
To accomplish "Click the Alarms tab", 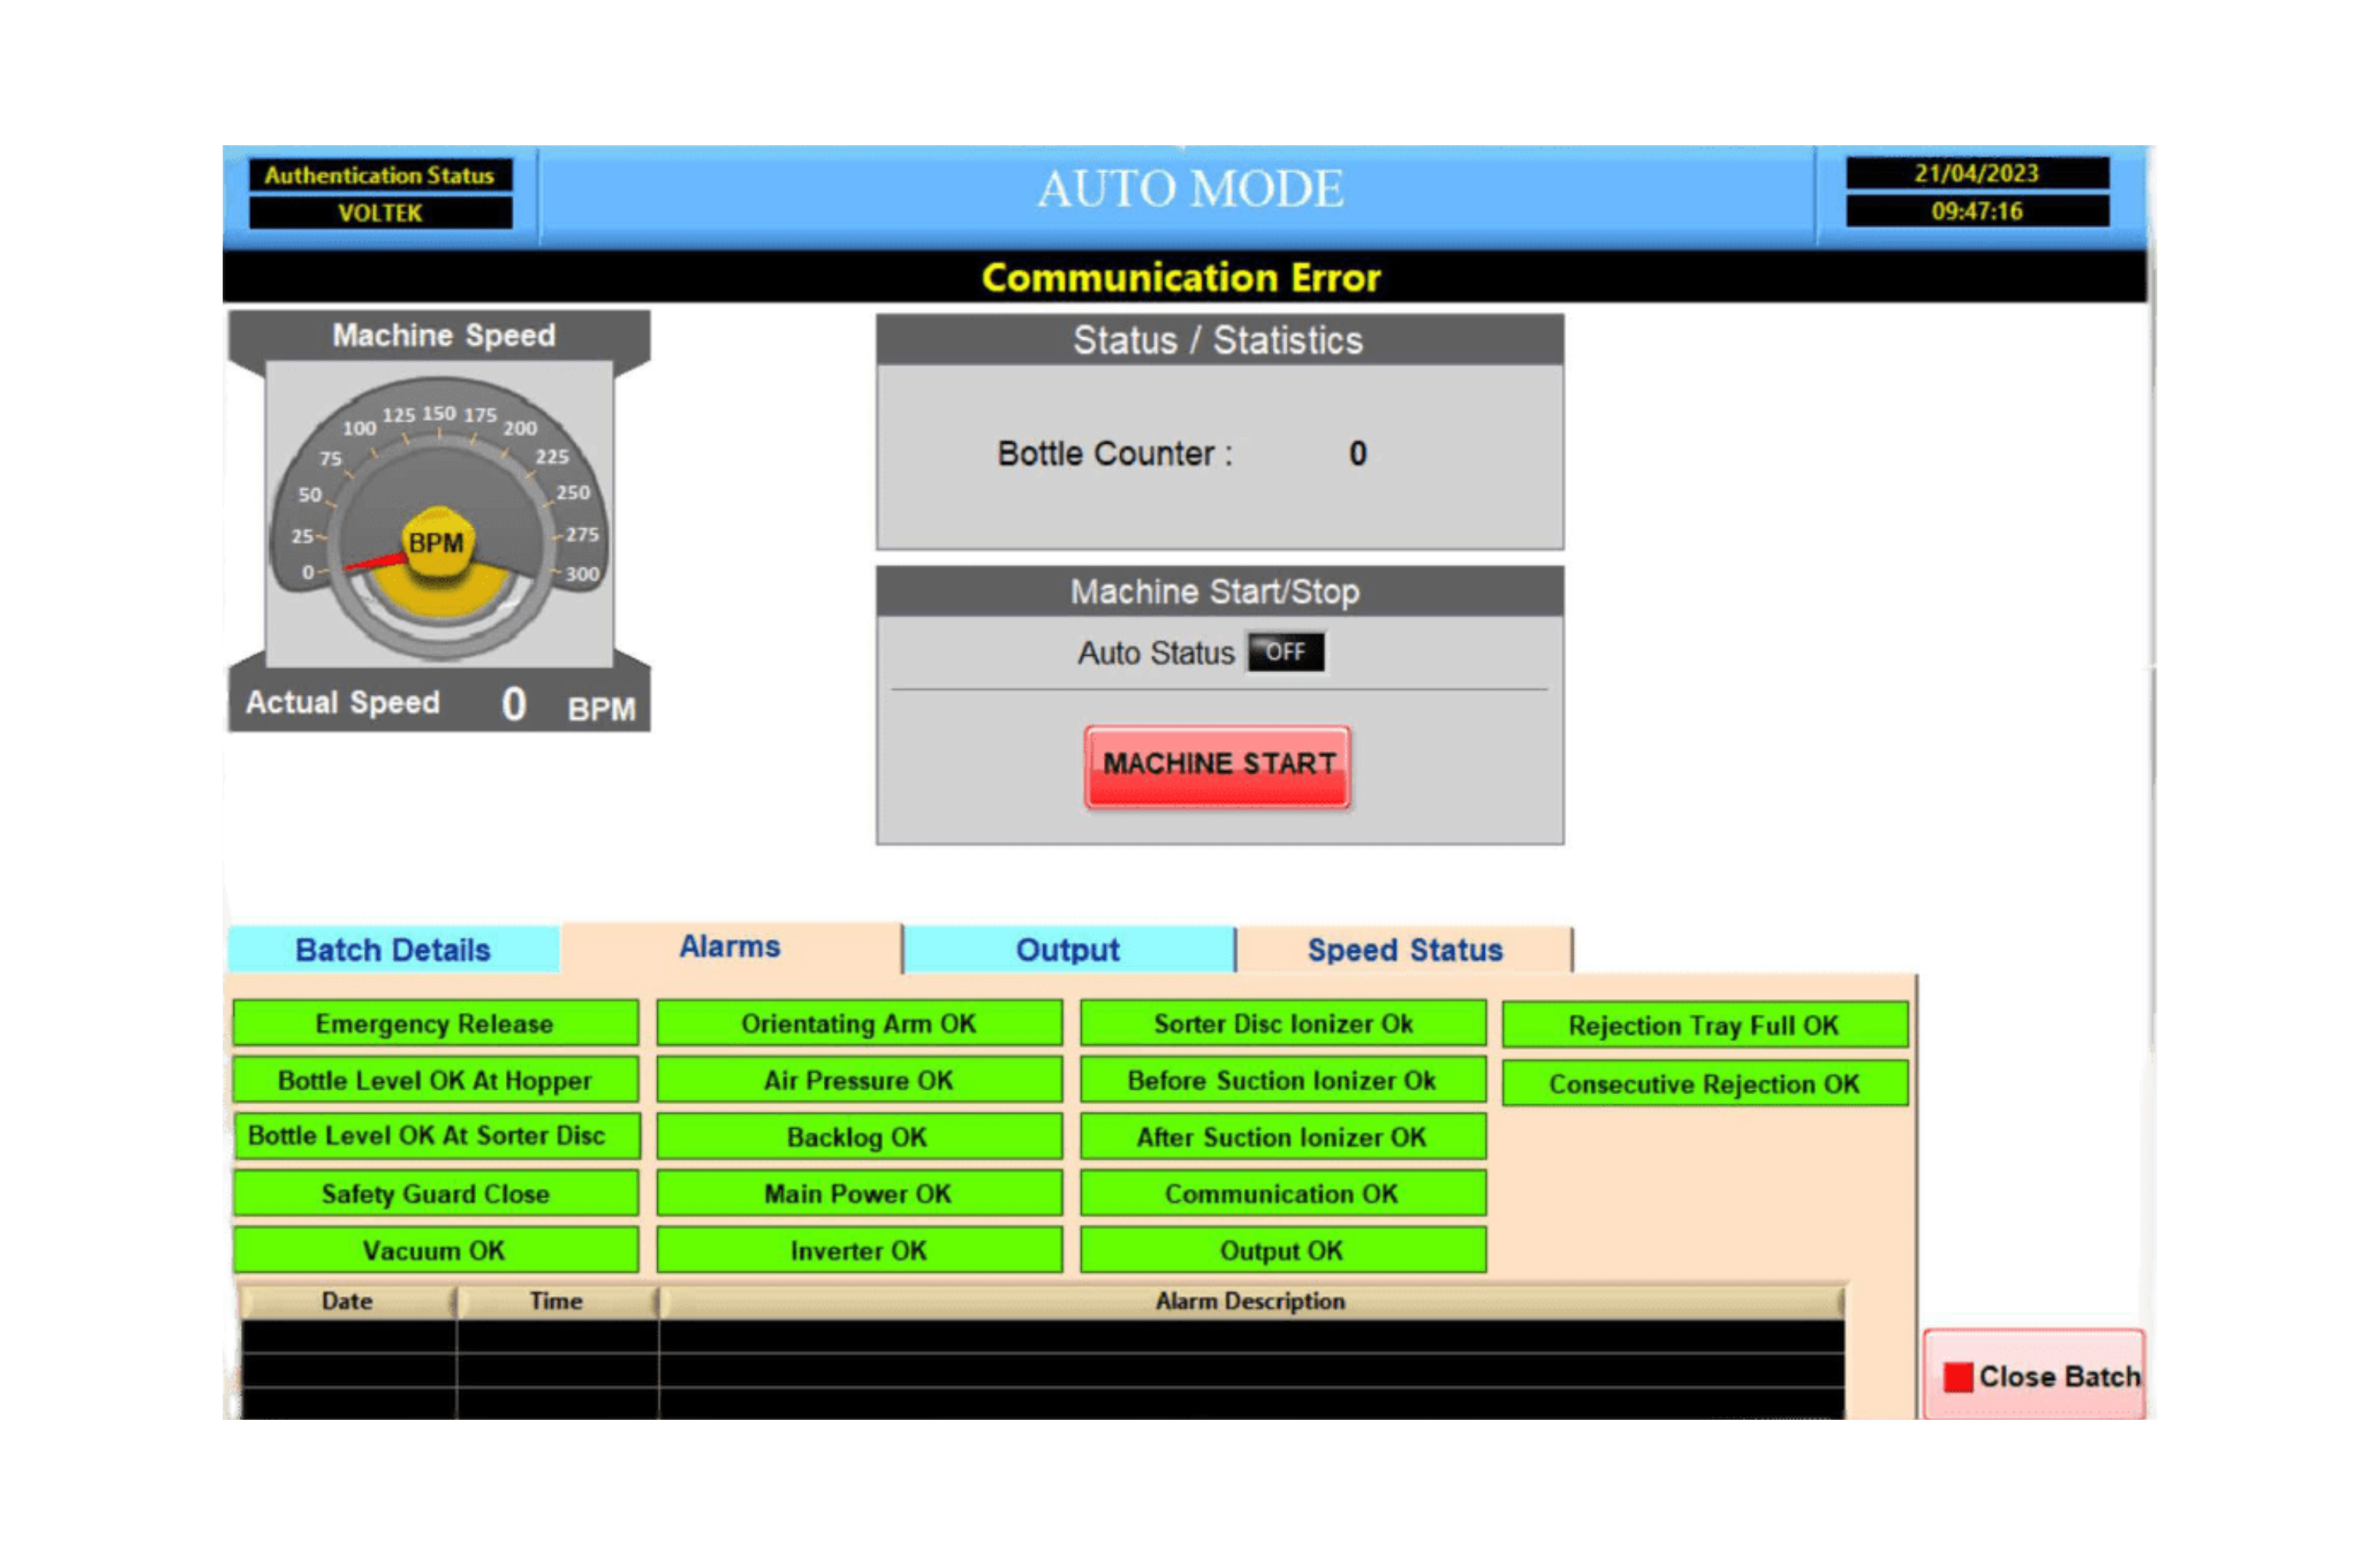I will 730,946.
